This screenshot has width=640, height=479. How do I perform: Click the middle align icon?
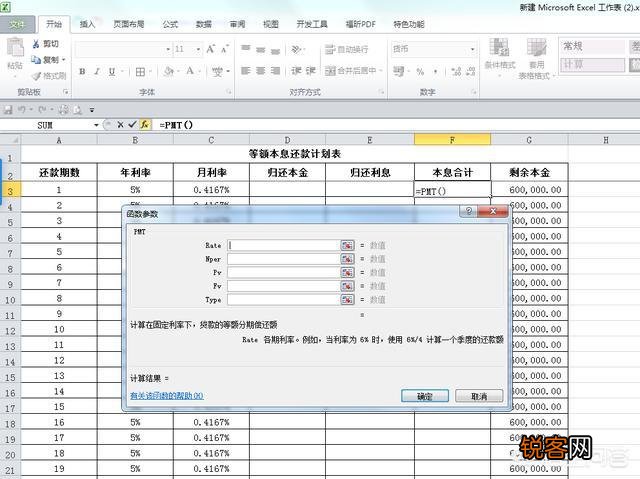261,50
